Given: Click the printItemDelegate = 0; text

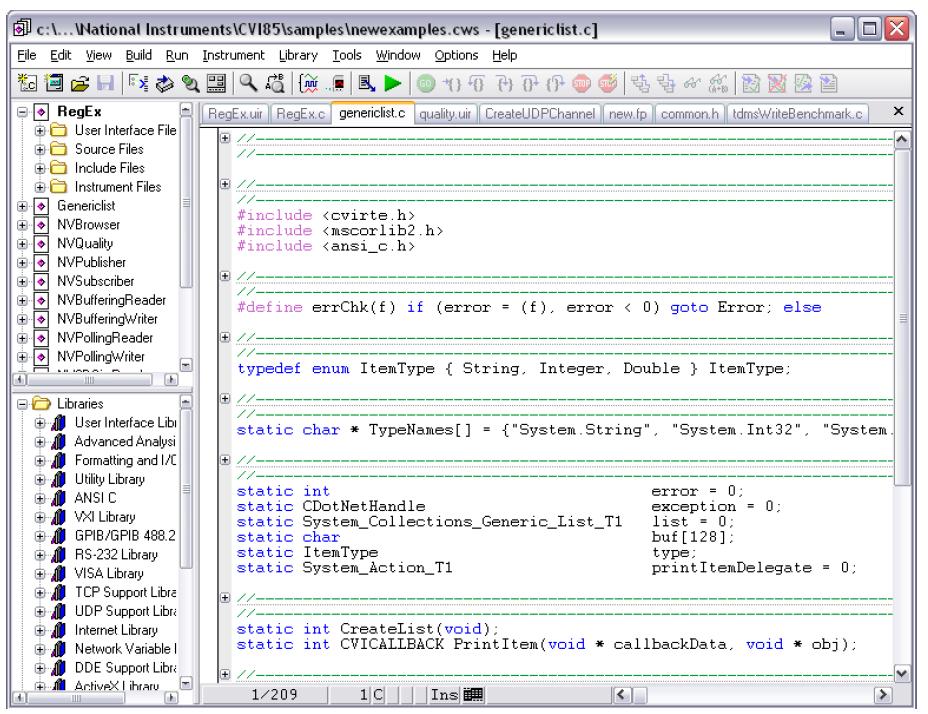Looking at the screenshot, I should tap(754, 567).
